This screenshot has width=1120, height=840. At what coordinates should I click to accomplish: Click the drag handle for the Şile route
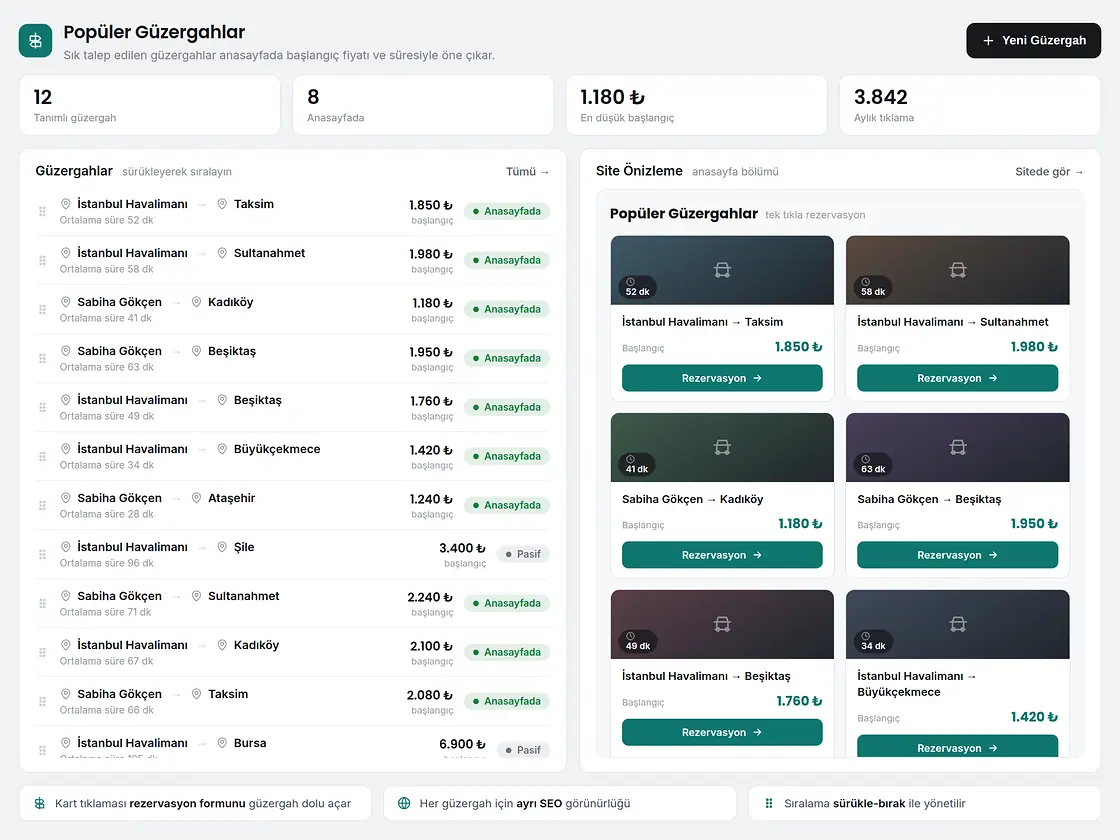[42, 554]
